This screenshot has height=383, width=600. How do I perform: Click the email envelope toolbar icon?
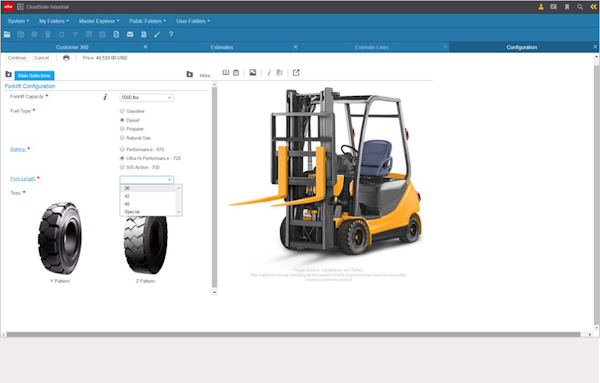point(130,34)
